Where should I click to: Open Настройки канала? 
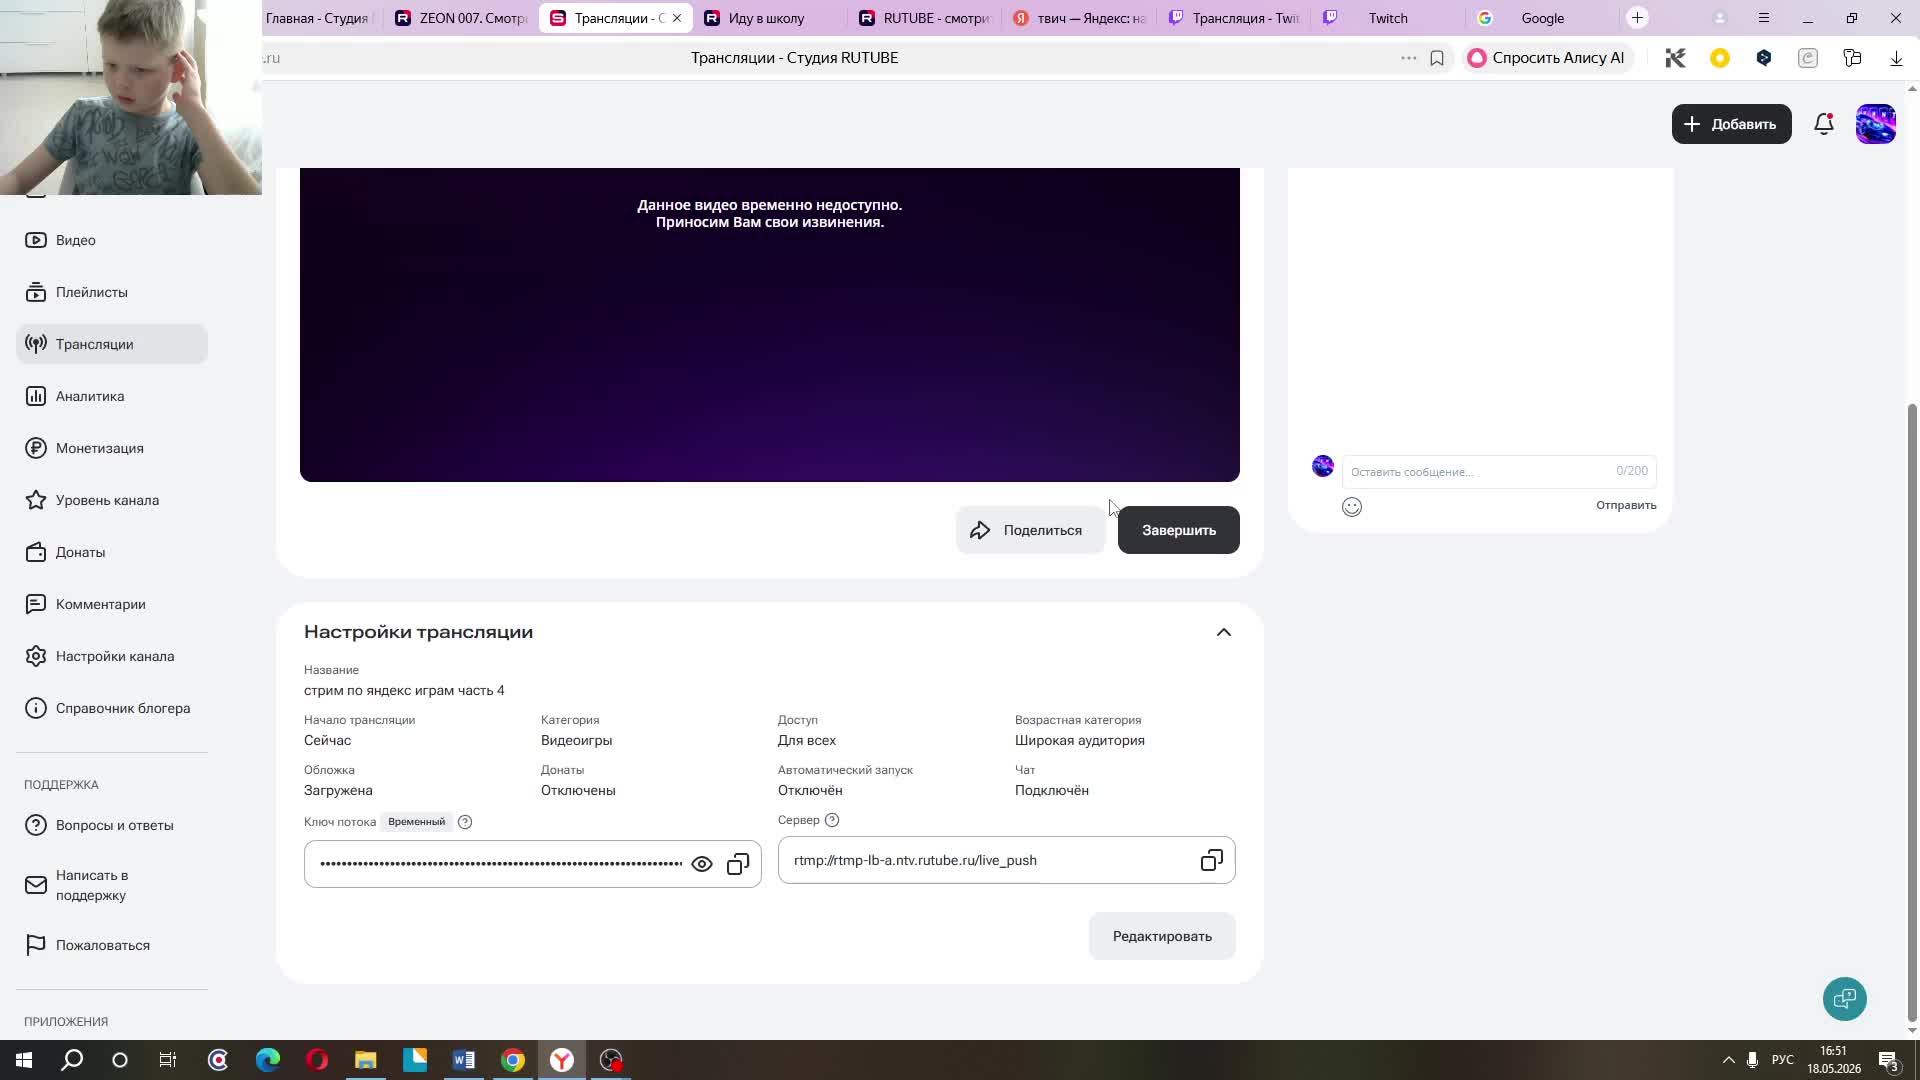click(x=112, y=656)
